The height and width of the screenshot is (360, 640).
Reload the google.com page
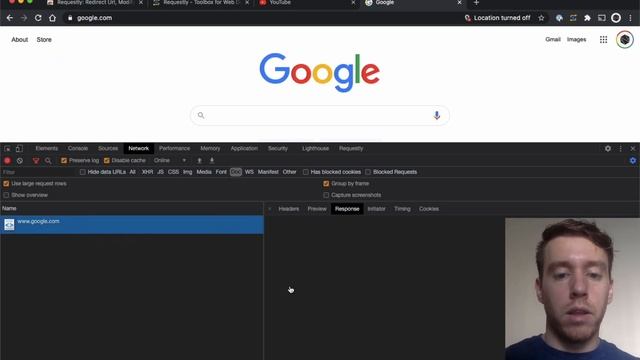[x=38, y=18]
